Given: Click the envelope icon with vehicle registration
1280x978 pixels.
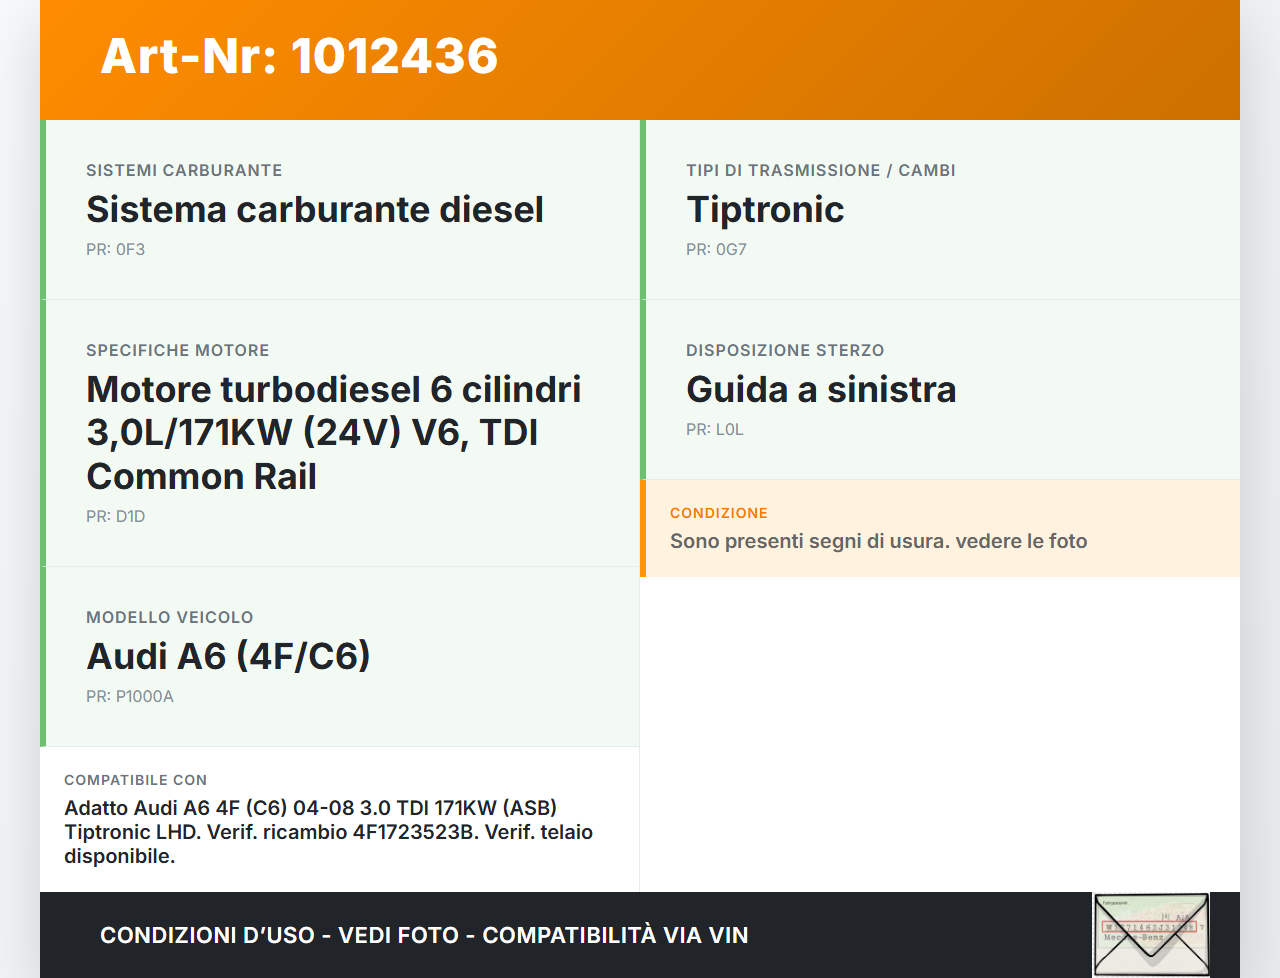Looking at the screenshot, I should click(1151, 933).
